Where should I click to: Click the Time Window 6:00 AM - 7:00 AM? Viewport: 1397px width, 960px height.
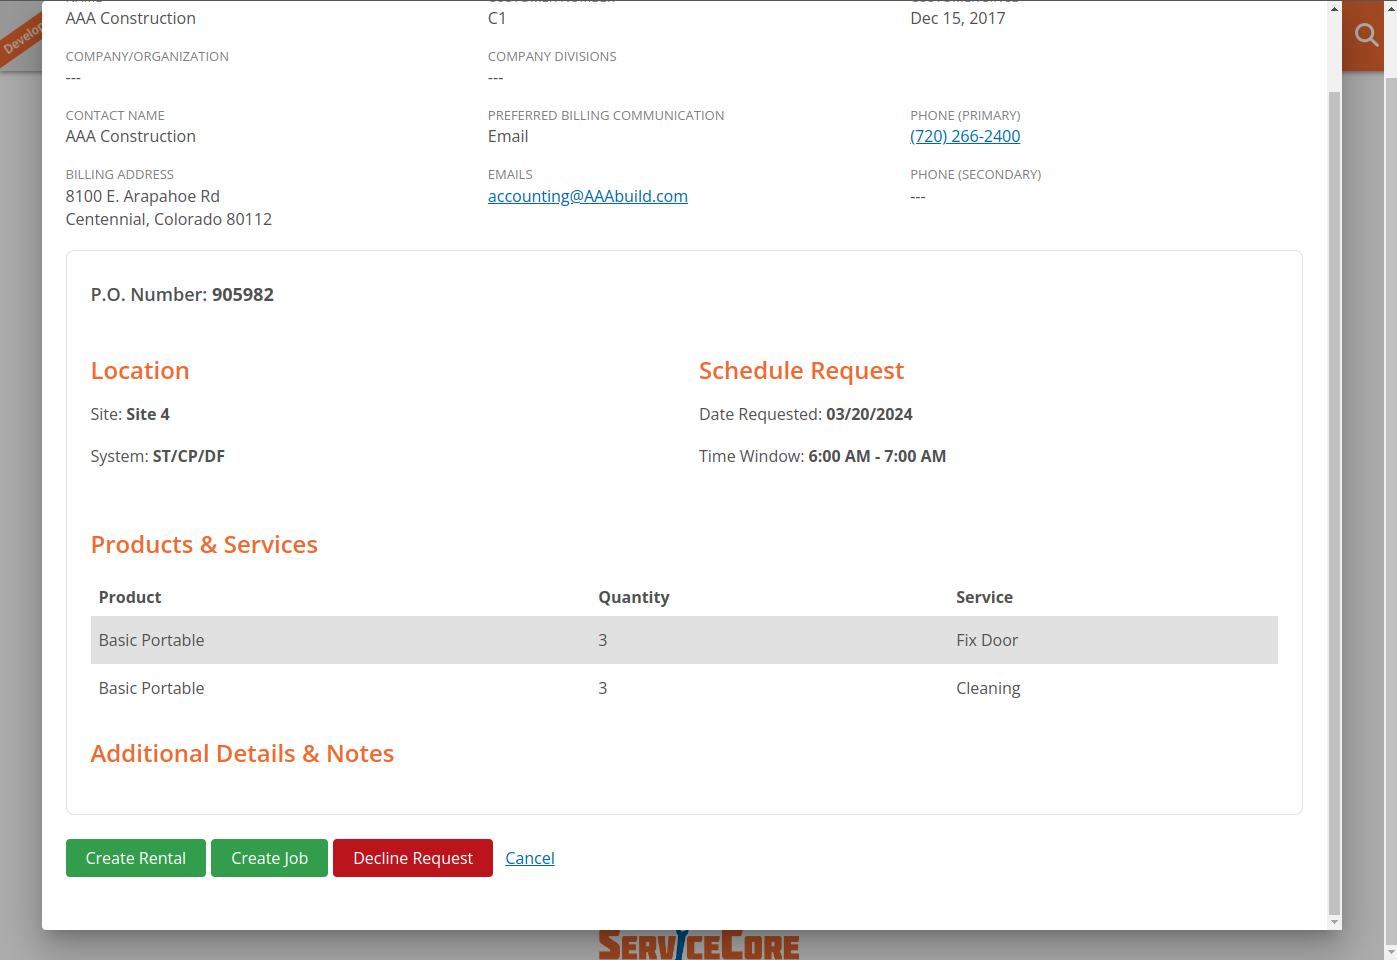[822, 456]
